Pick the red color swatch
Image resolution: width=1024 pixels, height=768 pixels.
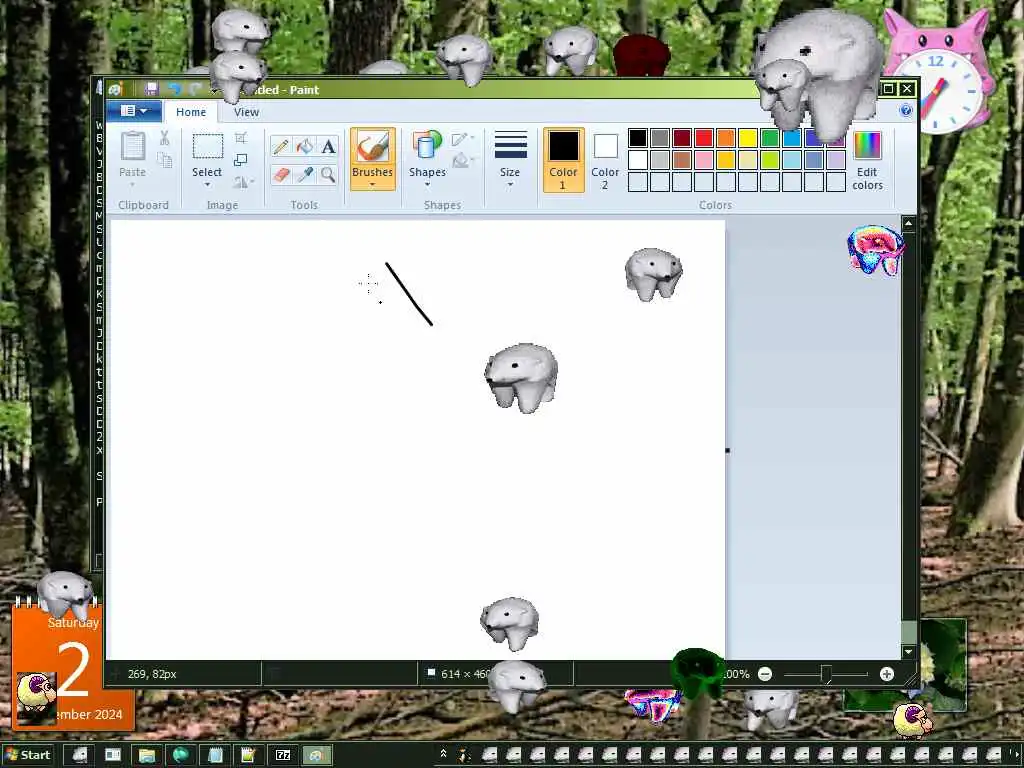[704, 138]
